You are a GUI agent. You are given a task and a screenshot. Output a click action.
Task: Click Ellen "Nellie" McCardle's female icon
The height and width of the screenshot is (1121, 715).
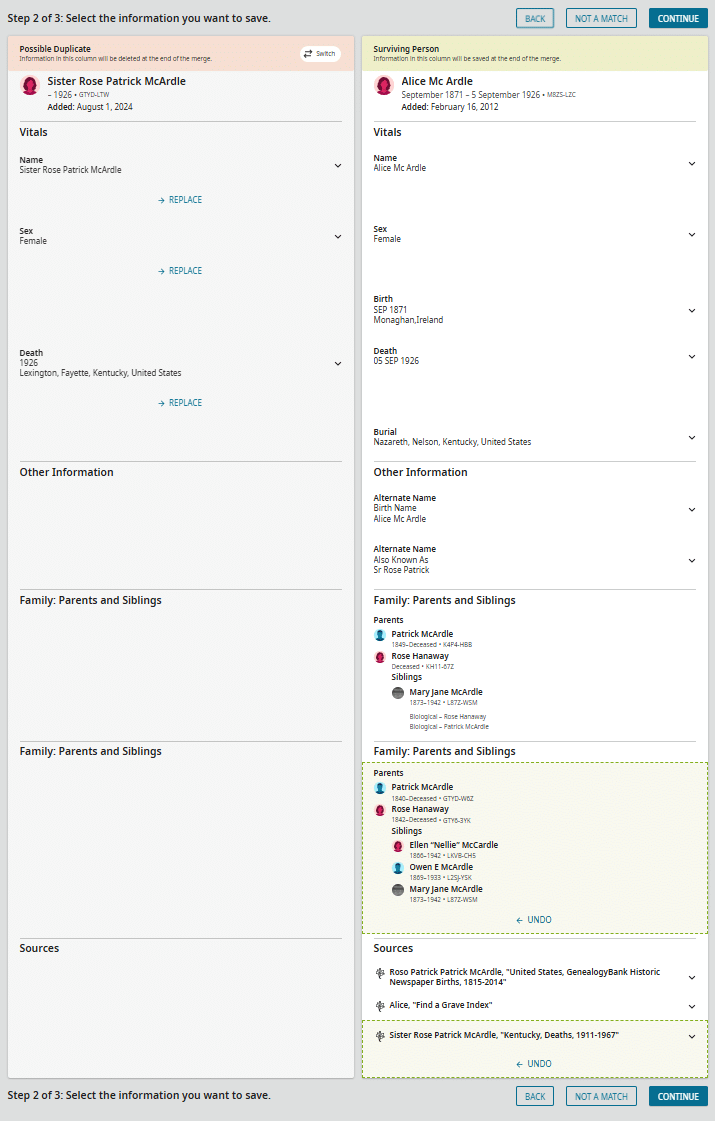click(398, 846)
